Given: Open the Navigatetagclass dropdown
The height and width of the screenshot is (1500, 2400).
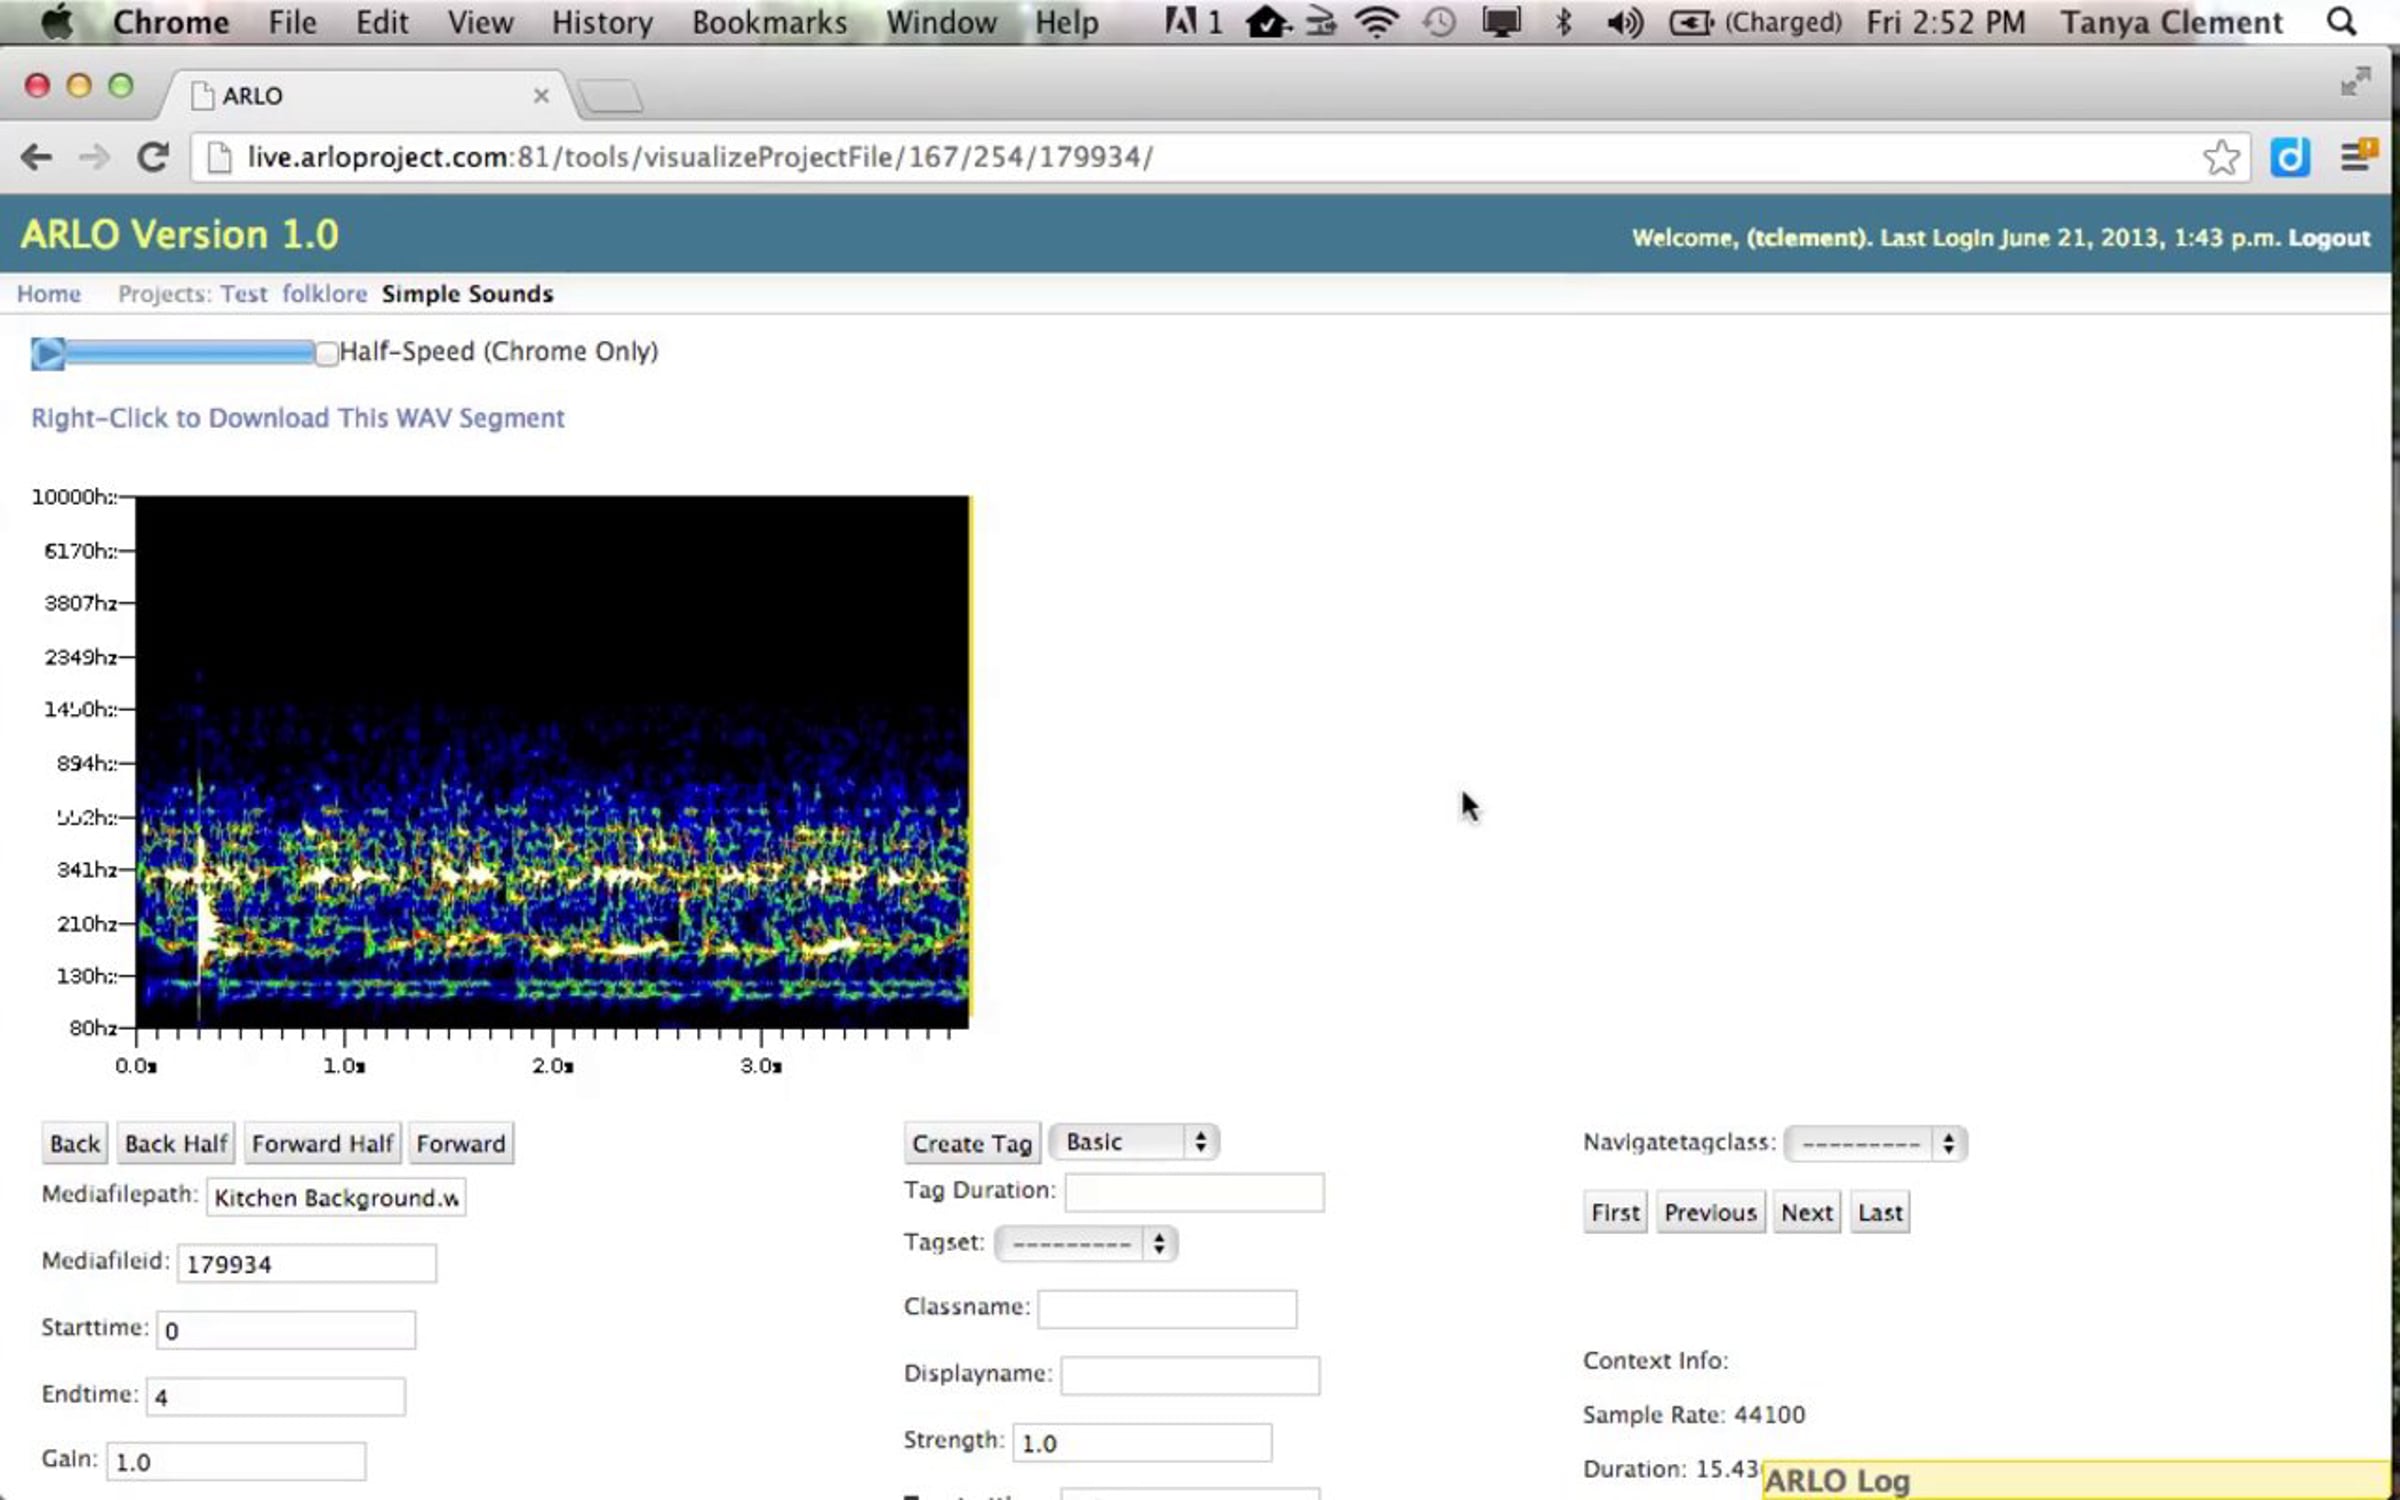Looking at the screenshot, I should pyautogui.click(x=1875, y=1143).
